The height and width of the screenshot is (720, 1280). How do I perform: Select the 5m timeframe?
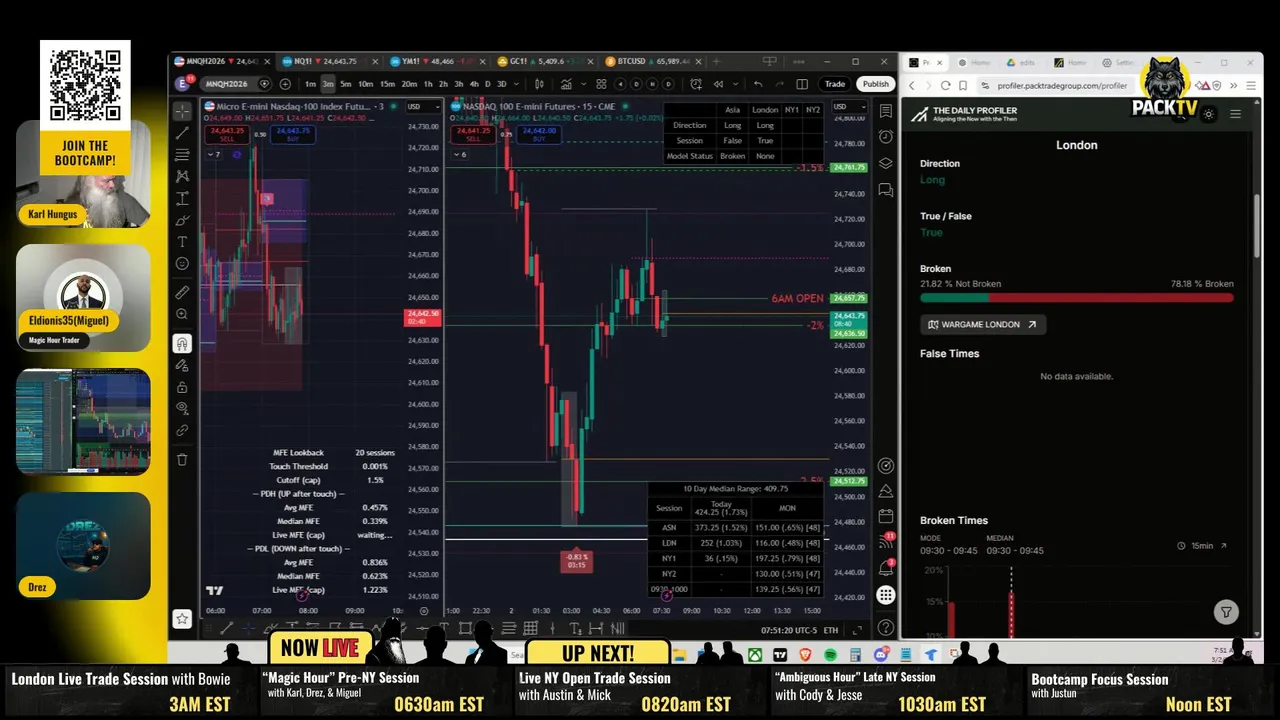[x=346, y=84]
